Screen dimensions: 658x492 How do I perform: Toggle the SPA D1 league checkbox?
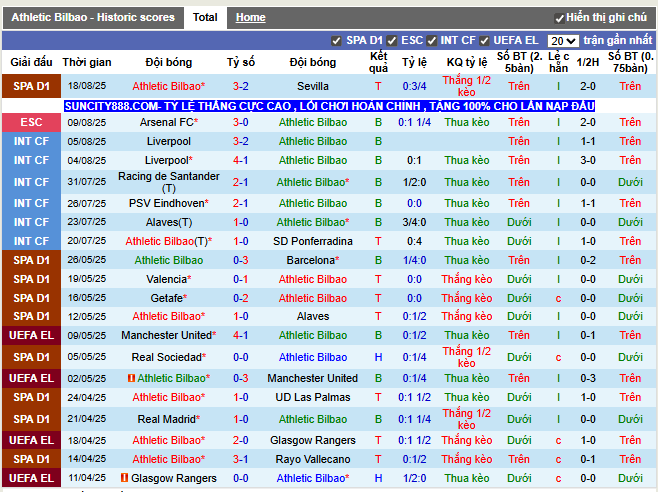336,41
